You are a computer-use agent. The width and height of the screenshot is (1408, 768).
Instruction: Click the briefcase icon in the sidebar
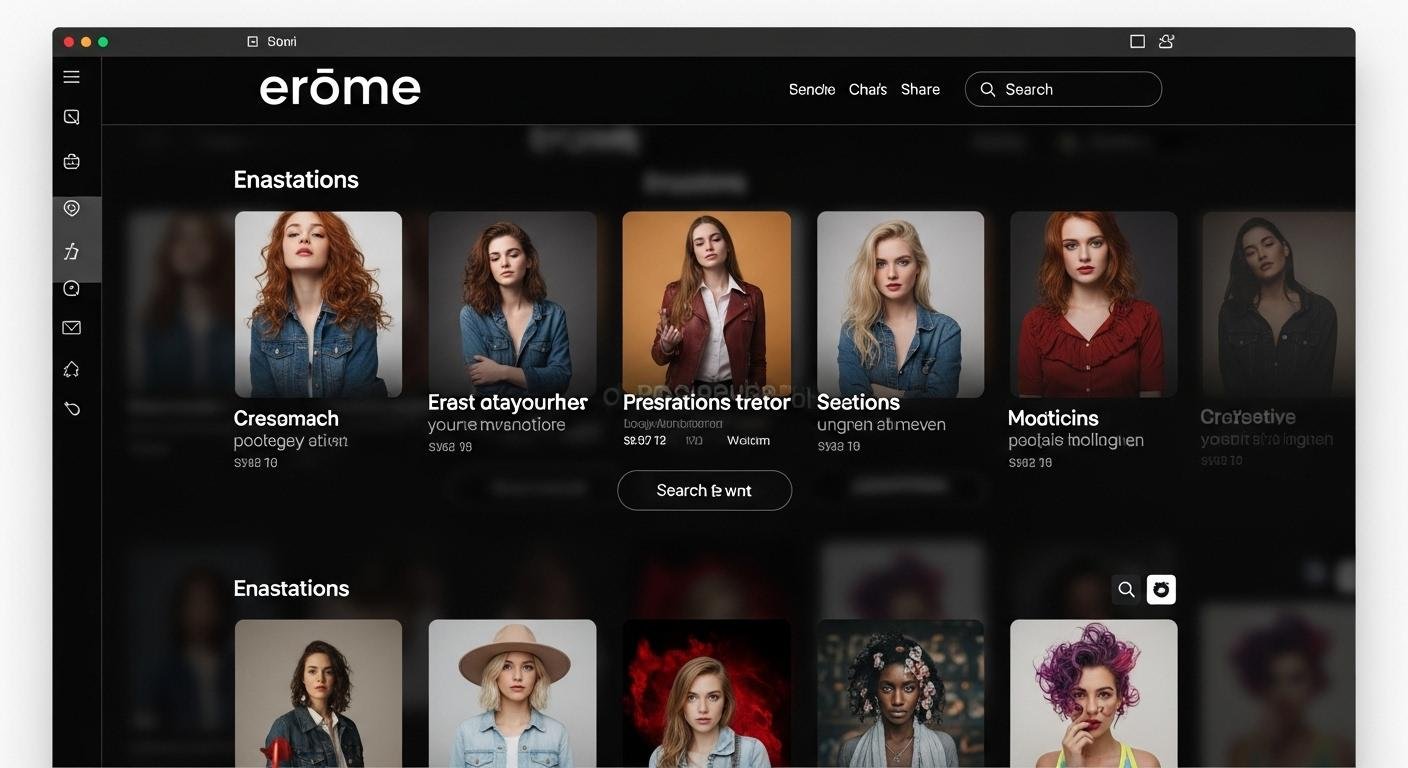coord(71,161)
